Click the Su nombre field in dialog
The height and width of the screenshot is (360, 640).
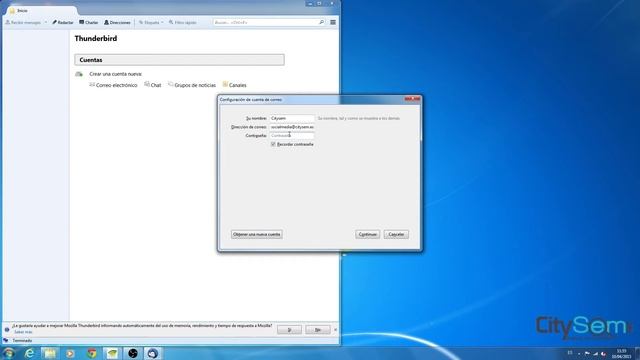[291, 118]
